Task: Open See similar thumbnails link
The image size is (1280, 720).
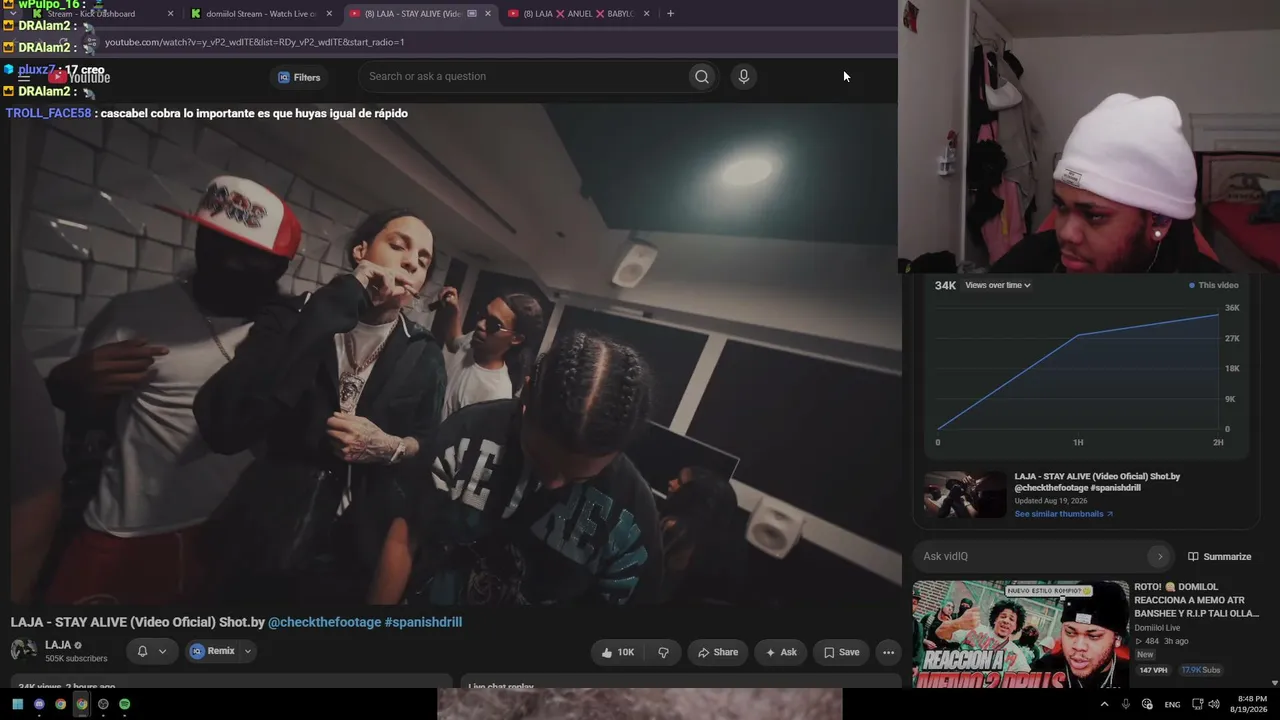Action: pyautogui.click(x=1063, y=514)
